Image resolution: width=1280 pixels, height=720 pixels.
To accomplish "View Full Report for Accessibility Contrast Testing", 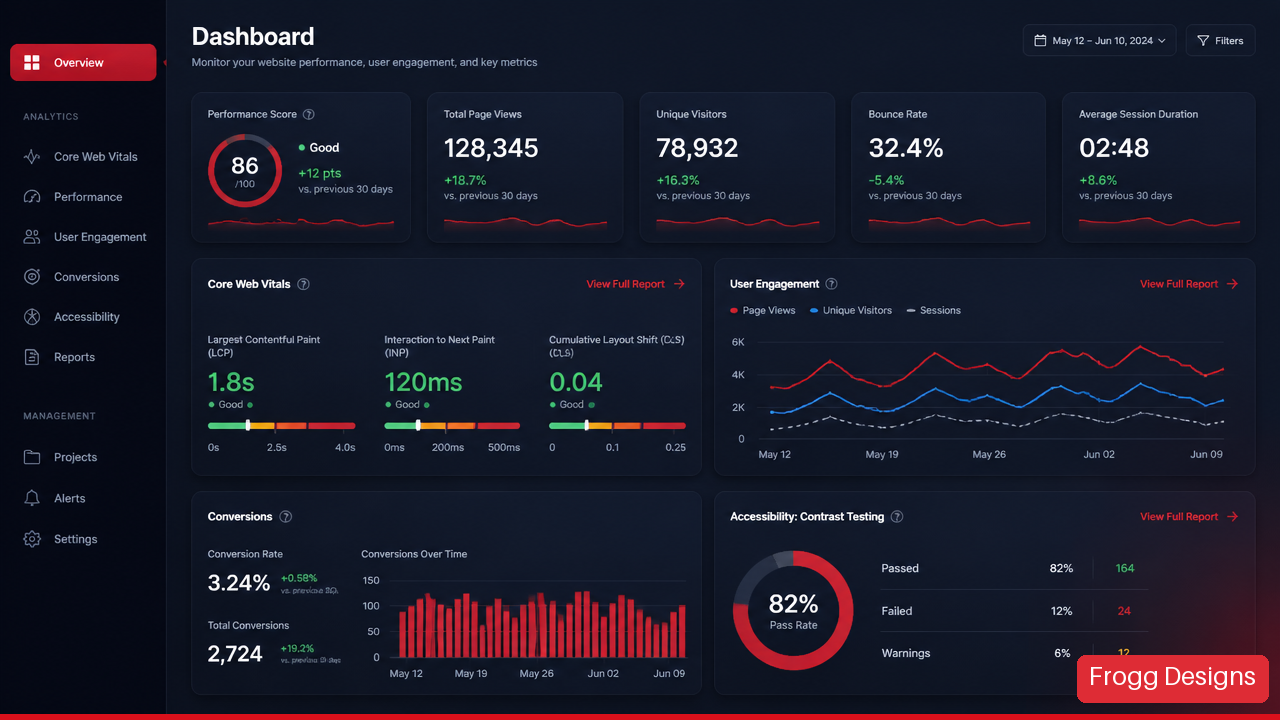I will click(1189, 517).
